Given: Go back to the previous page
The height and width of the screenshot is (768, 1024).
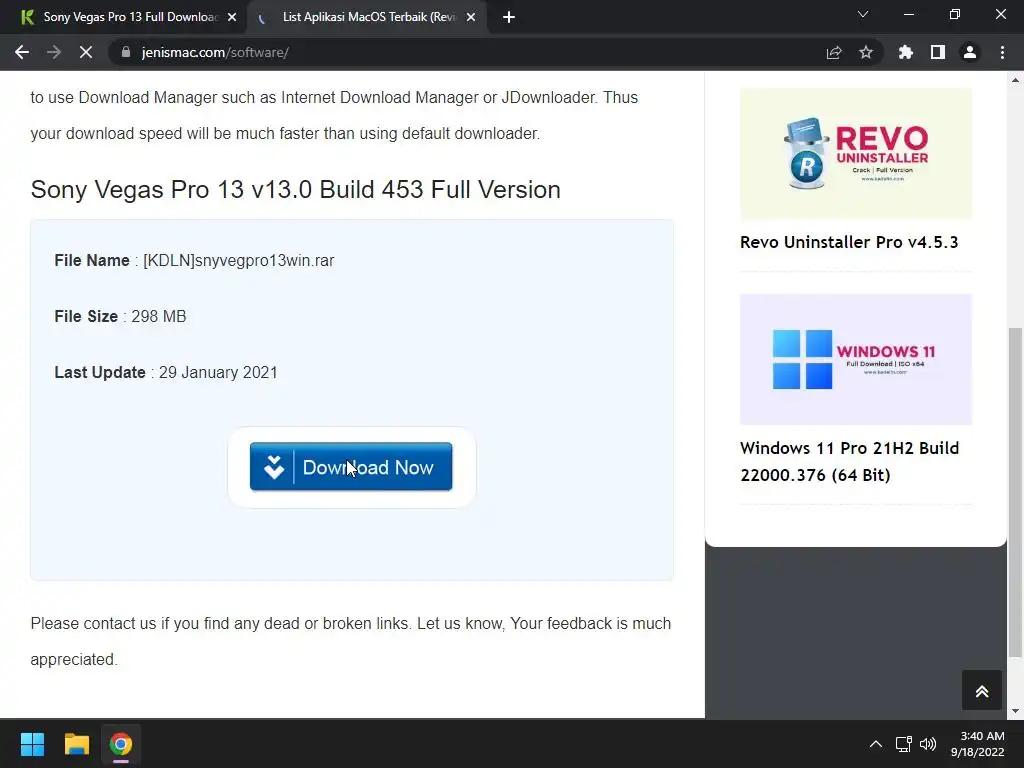Looking at the screenshot, I should pos(22,52).
